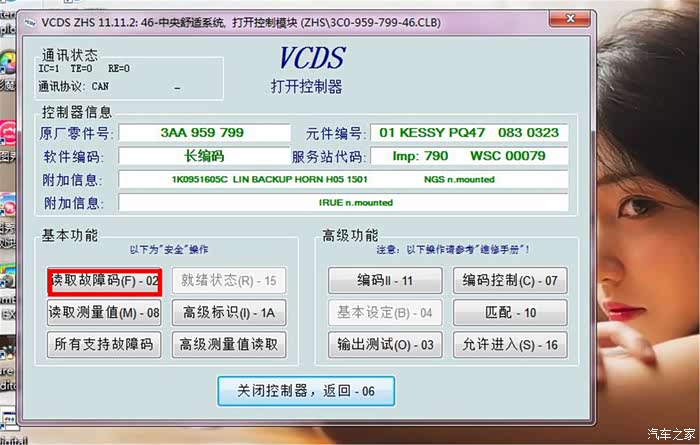Click the NGS n.mounted text

459,179
